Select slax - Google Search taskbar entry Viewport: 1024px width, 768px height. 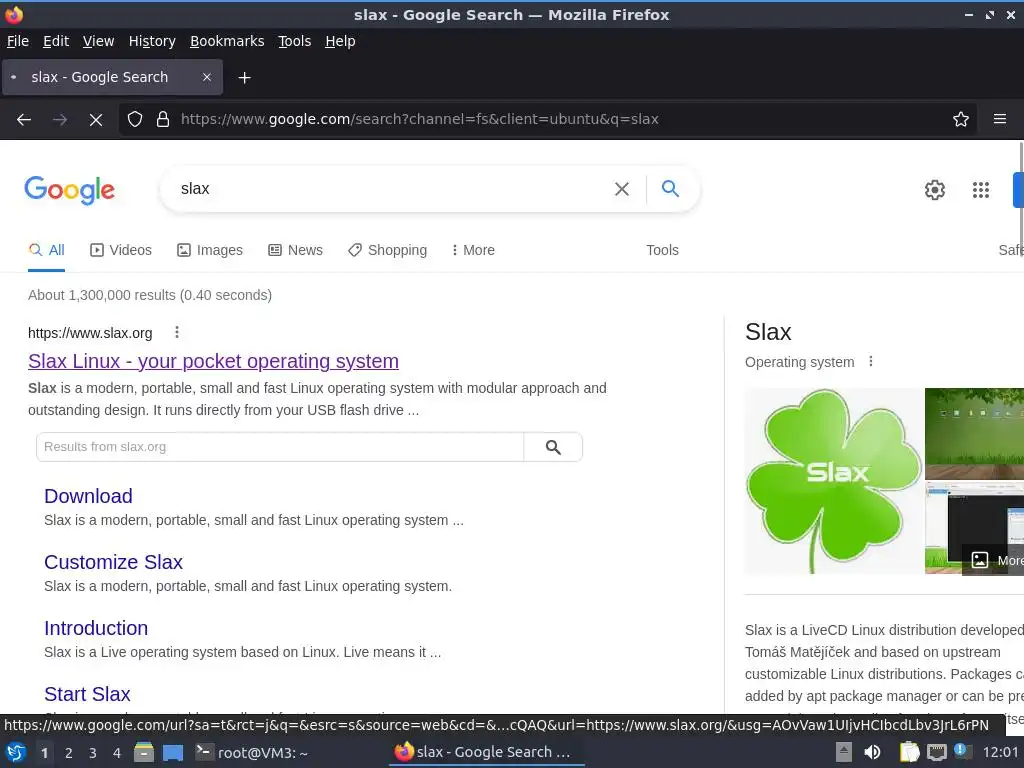pos(487,752)
